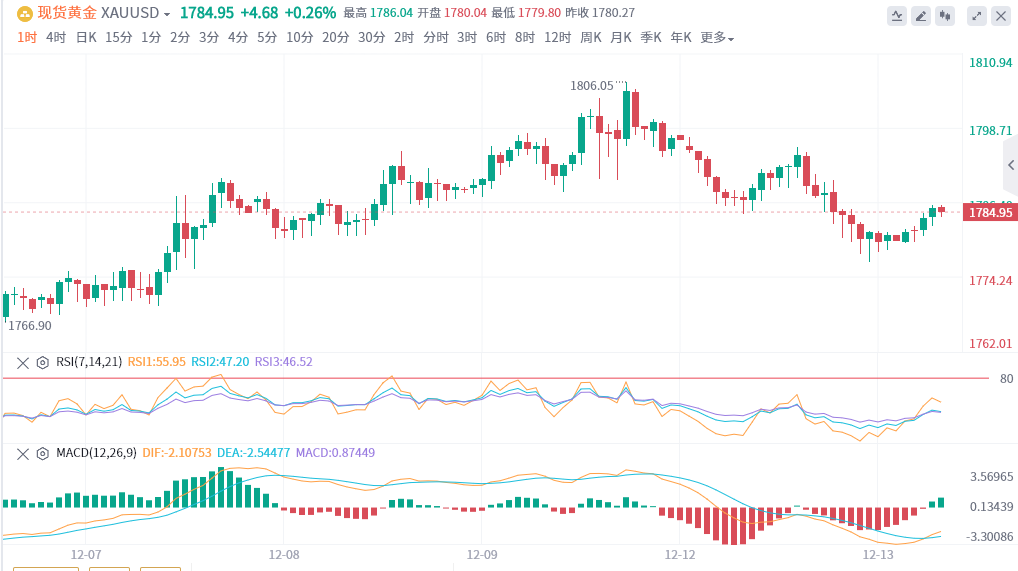Choose the 5分 timeframe
Viewport: 1018px width, 571px height.
click(267, 38)
